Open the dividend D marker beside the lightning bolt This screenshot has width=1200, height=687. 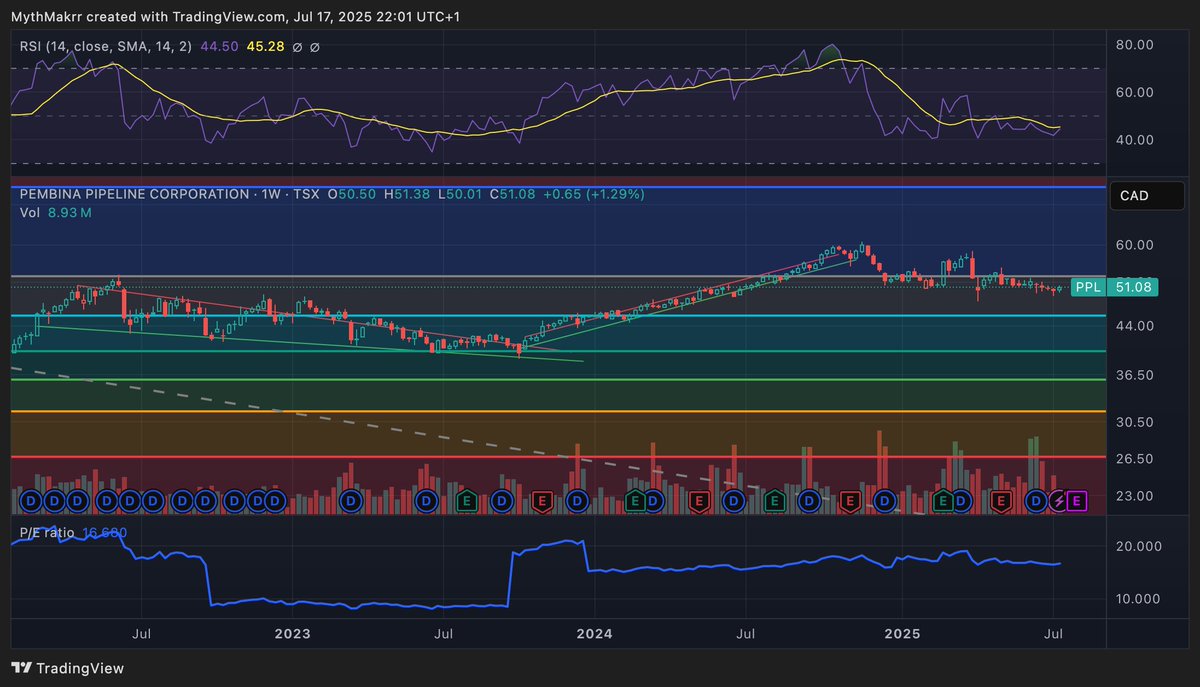(1038, 499)
